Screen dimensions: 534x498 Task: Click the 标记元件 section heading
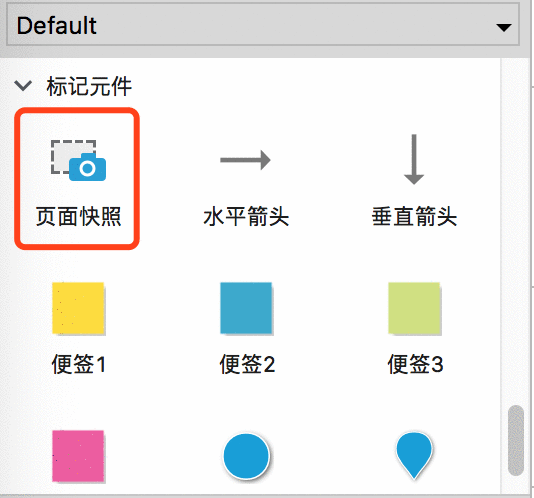(89, 86)
